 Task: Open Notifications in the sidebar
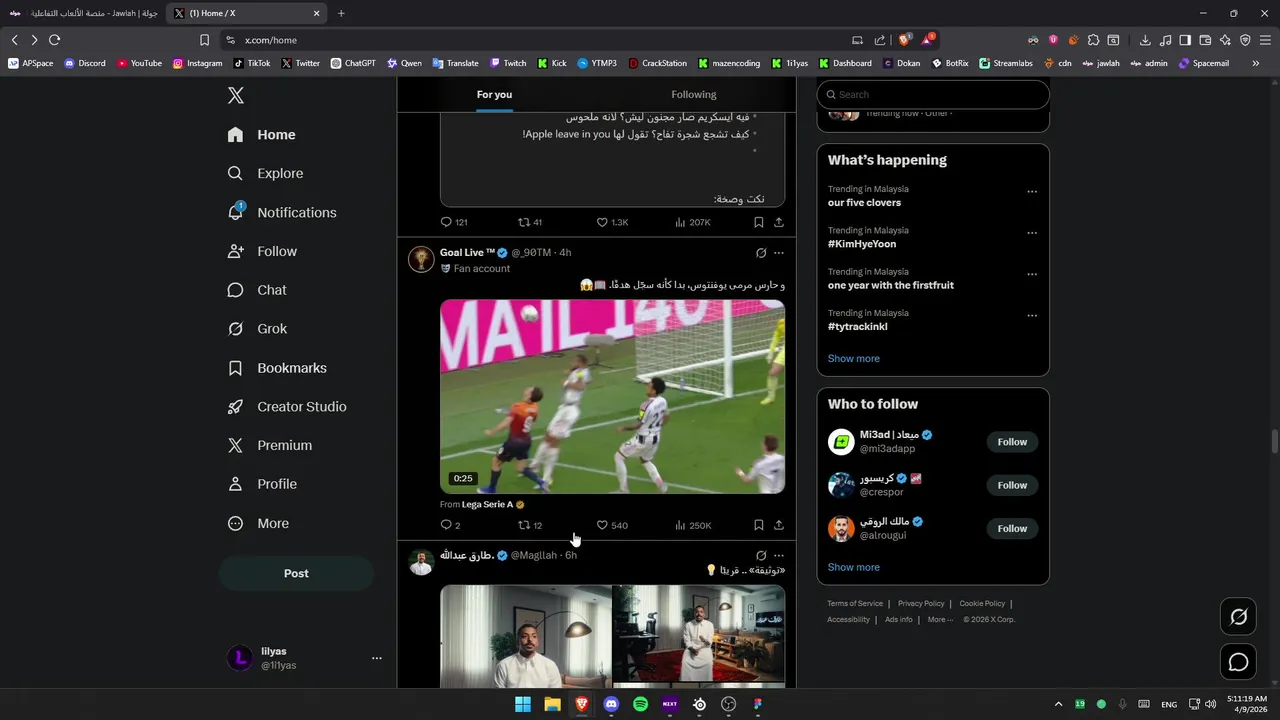(x=282, y=212)
